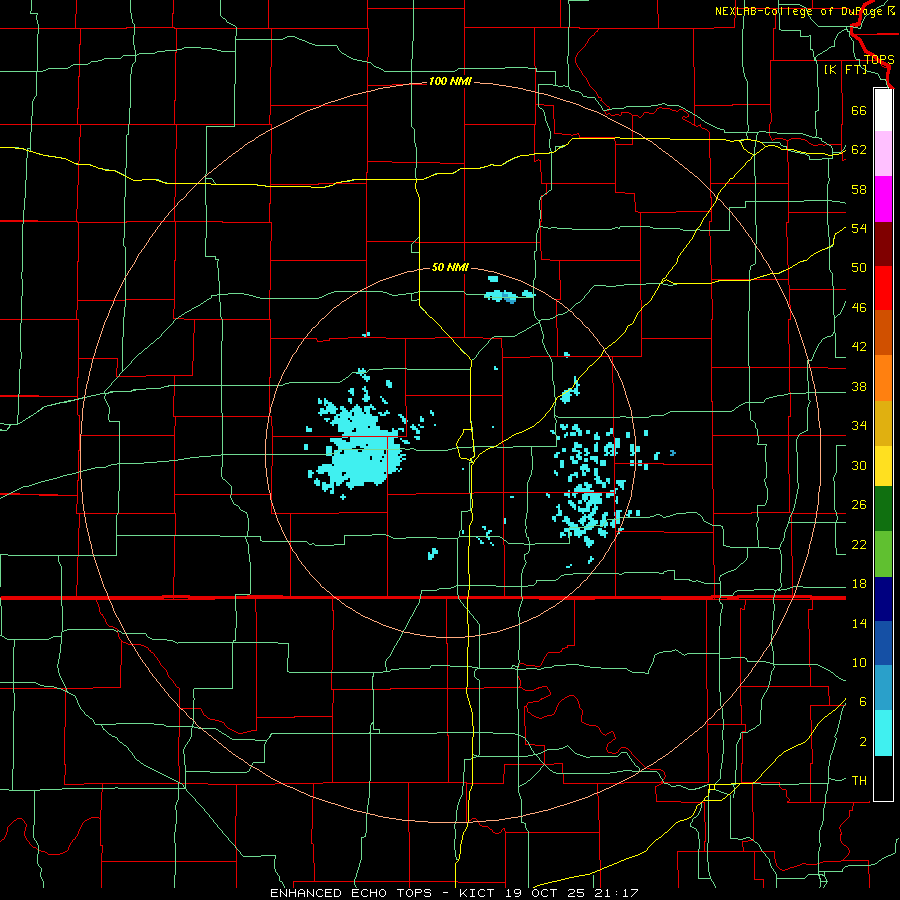Select the 6 legend value

click(x=863, y=702)
